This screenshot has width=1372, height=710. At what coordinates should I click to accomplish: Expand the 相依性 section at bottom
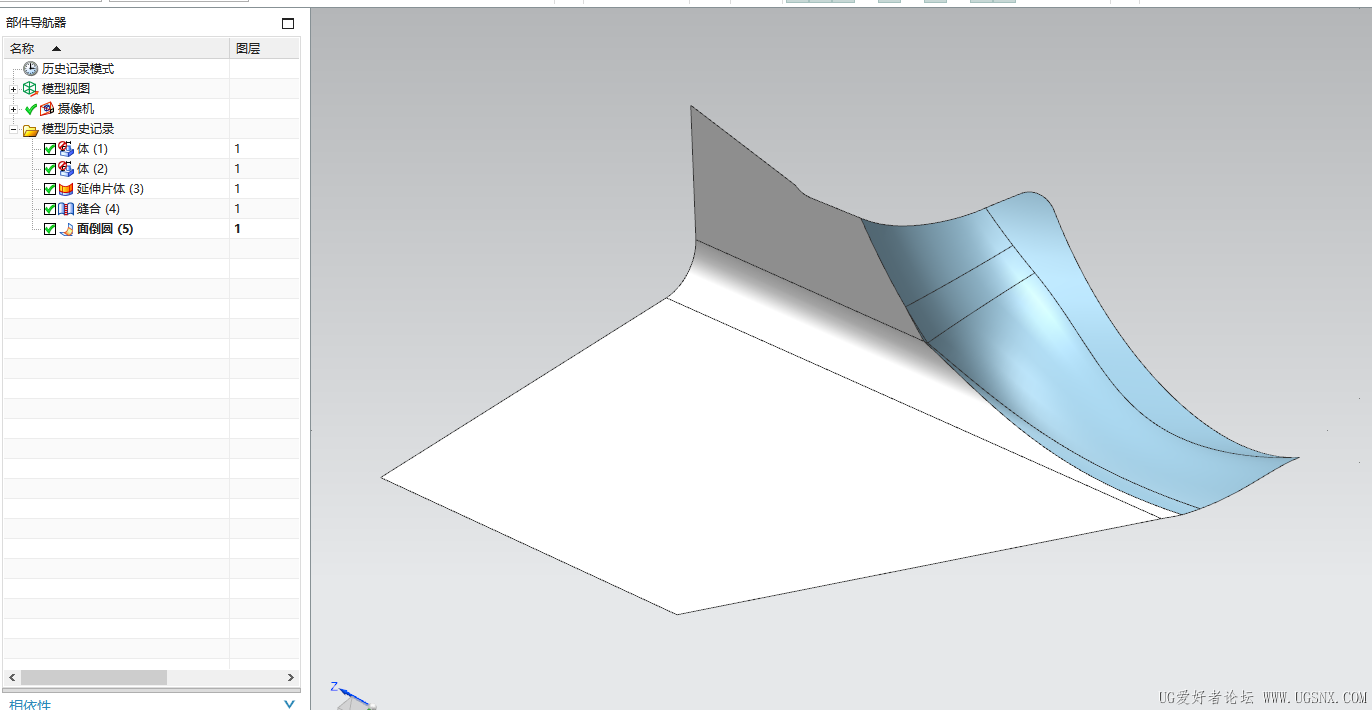pyautogui.click(x=289, y=703)
